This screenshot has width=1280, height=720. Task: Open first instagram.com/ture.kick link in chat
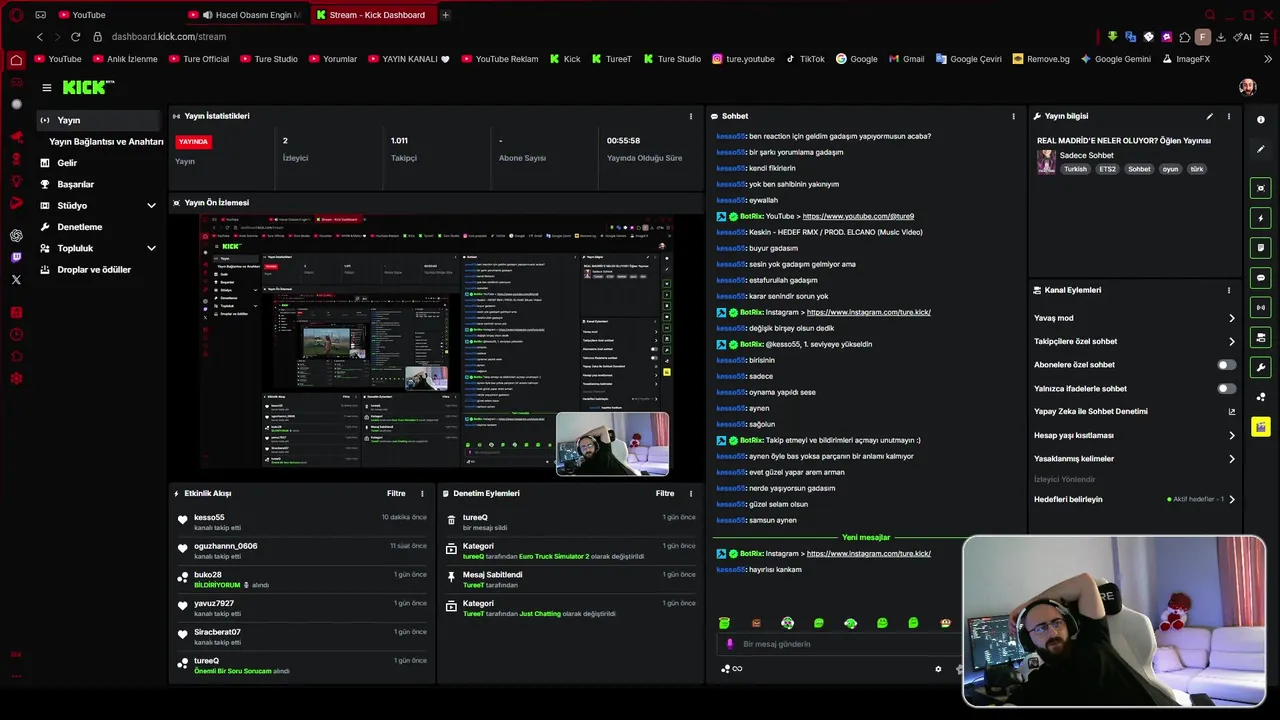pyautogui.click(x=868, y=312)
